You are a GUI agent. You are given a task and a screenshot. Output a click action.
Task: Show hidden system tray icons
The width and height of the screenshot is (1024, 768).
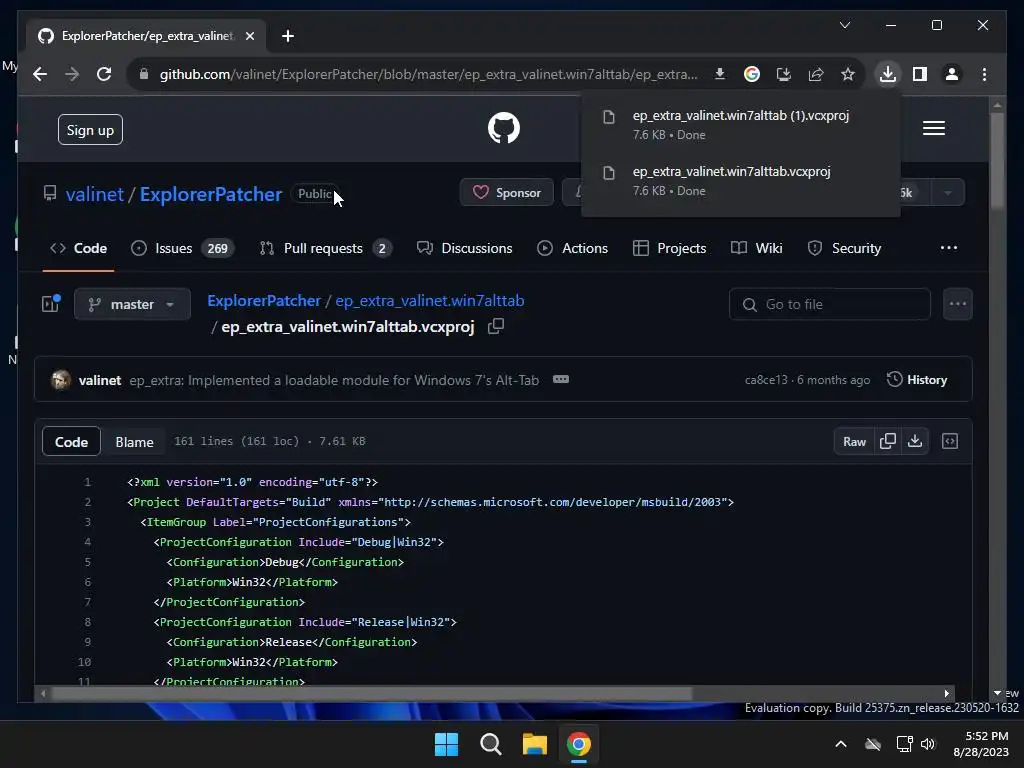tap(840, 744)
